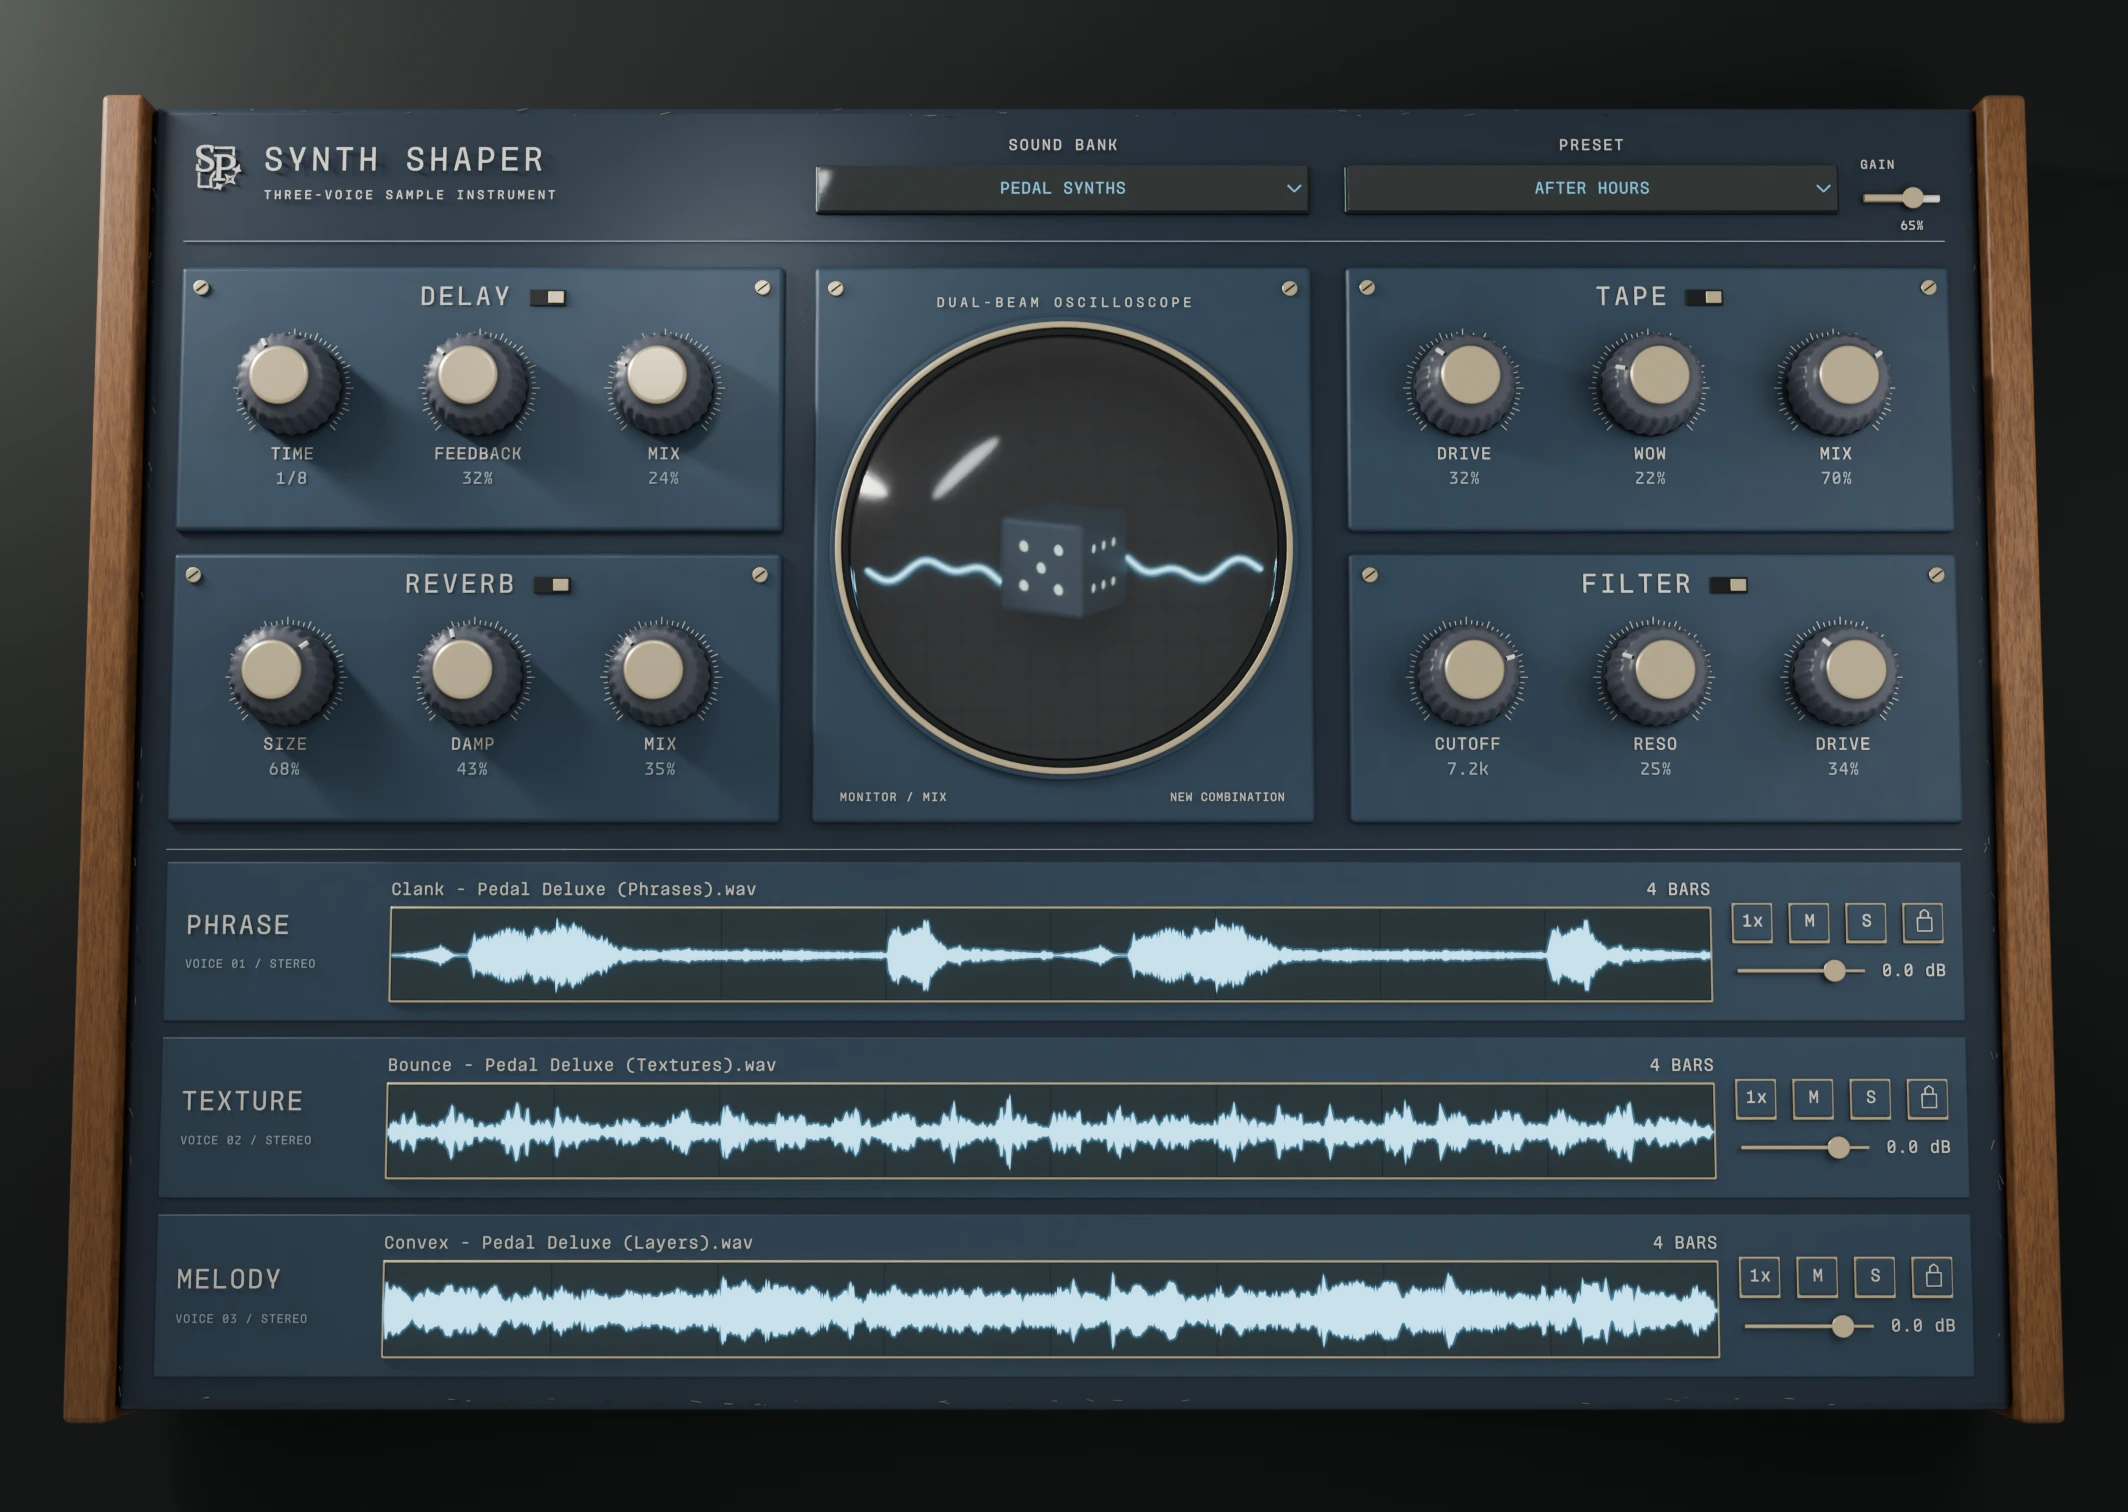This screenshot has width=2128, height=1512.
Task: Adjust the Texture voice volume slider
Action: (x=1805, y=1147)
